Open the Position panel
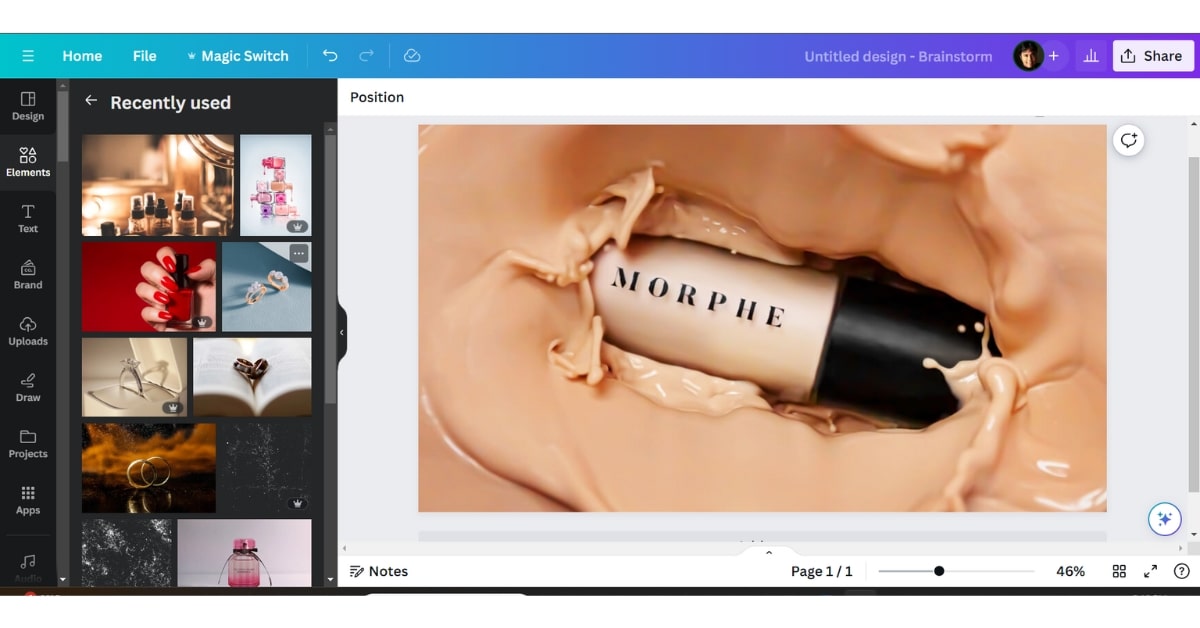The image size is (1200, 628). click(x=377, y=97)
